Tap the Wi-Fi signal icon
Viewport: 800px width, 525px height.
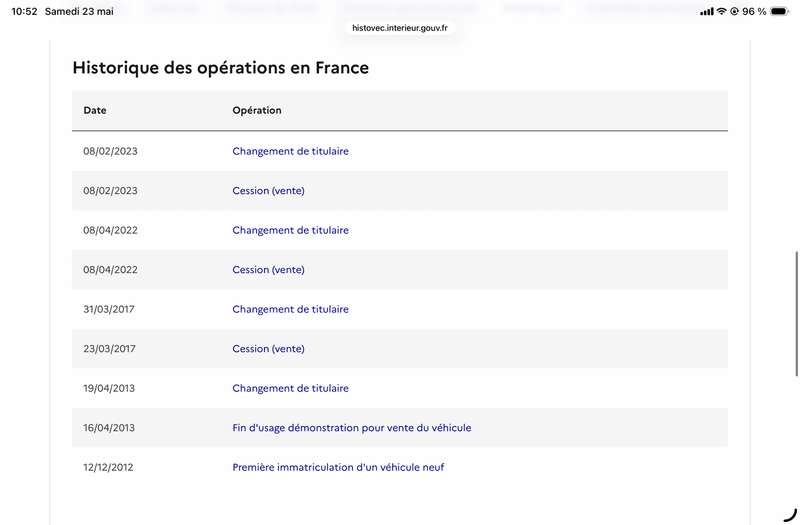(x=721, y=11)
